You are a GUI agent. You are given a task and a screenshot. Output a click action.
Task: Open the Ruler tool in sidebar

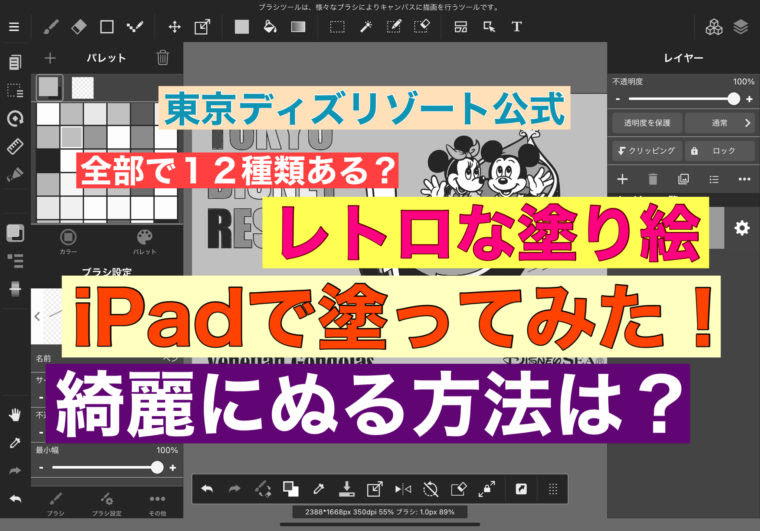pyautogui.click(x=15, y=146)
